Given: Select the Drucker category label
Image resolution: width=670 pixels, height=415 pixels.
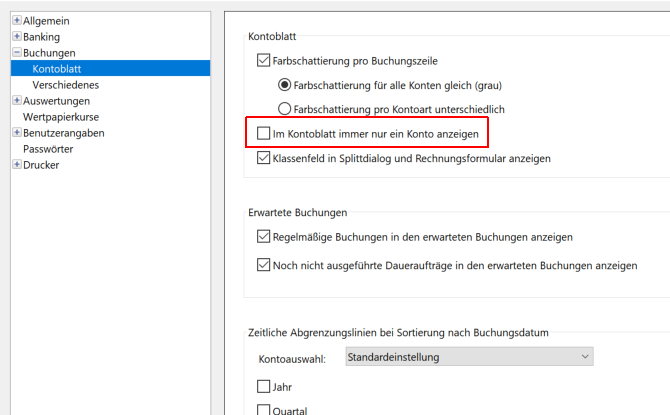Looking at the screenshot, I should [41, 165].
